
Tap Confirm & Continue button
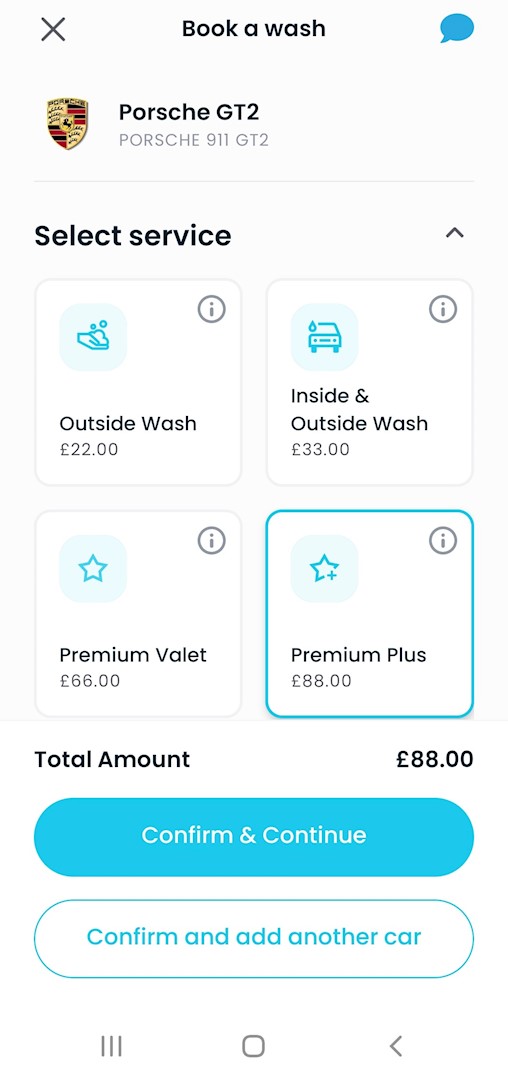click(x=254, y=837)
